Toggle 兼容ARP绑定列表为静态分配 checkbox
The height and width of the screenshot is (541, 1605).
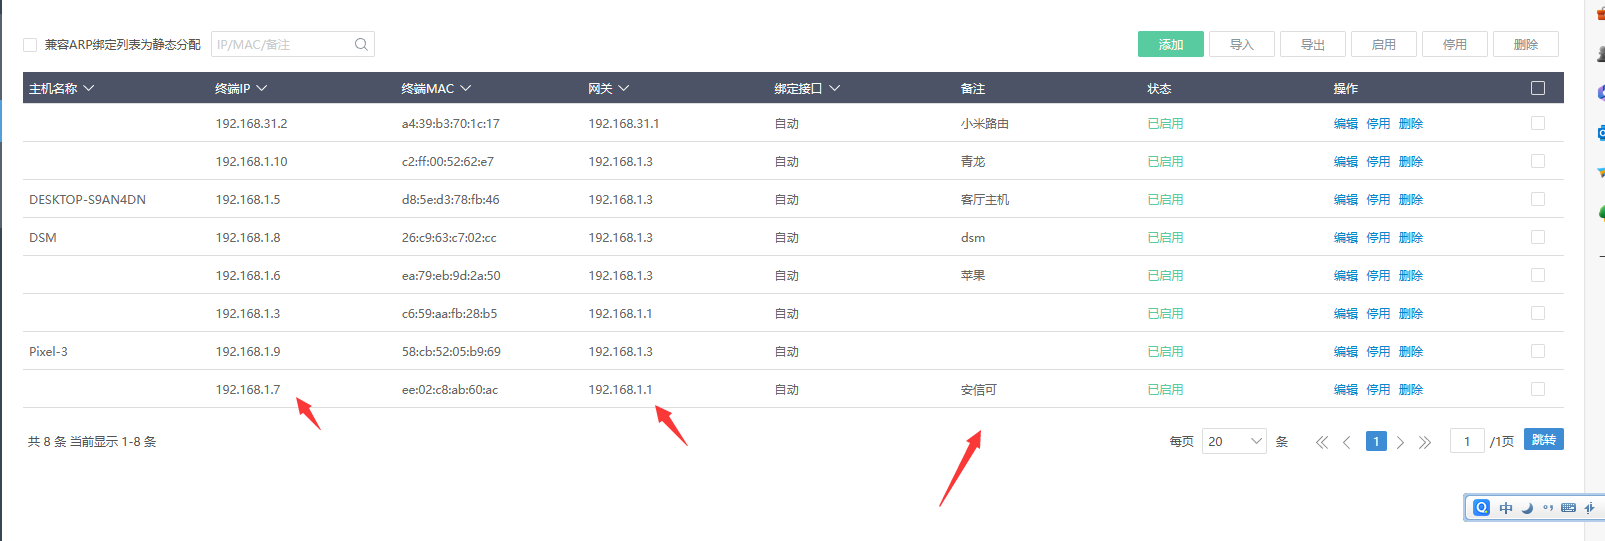click(30, 45)
